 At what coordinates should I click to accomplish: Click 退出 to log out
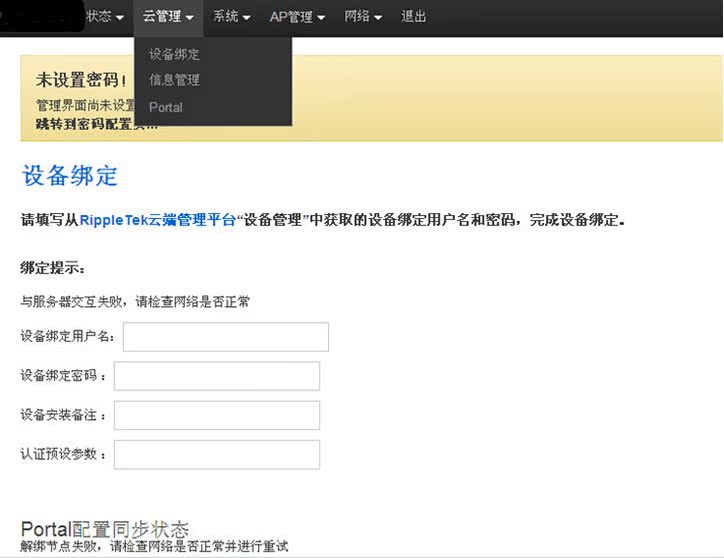tap(414, 17)
